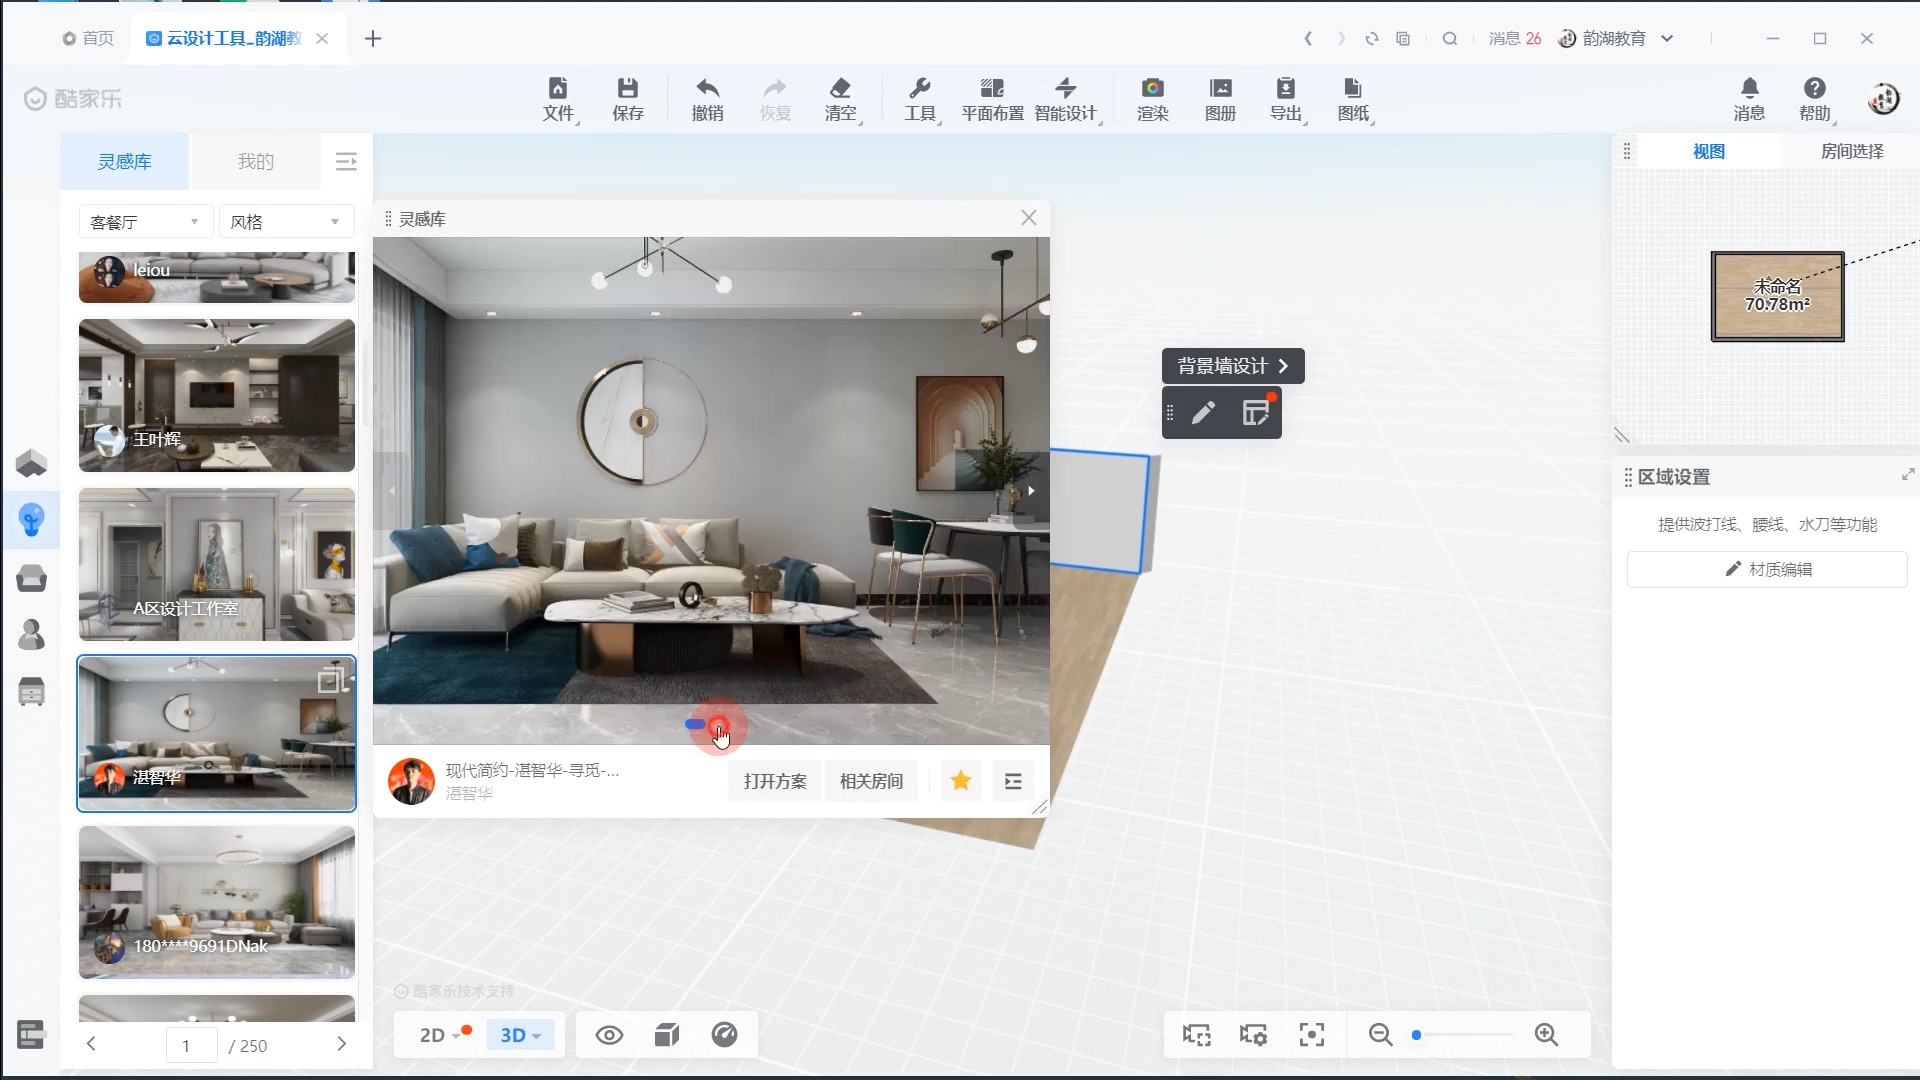1920x1080 pixels.
Task: Click the pencil edit icon in floating toolbar
Action: coord(1204,413)
